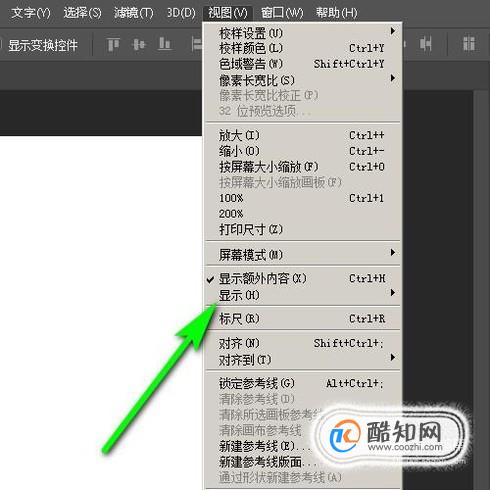
Task: Choose 放大 zoom in entry
Action: (x=303, y=135)
